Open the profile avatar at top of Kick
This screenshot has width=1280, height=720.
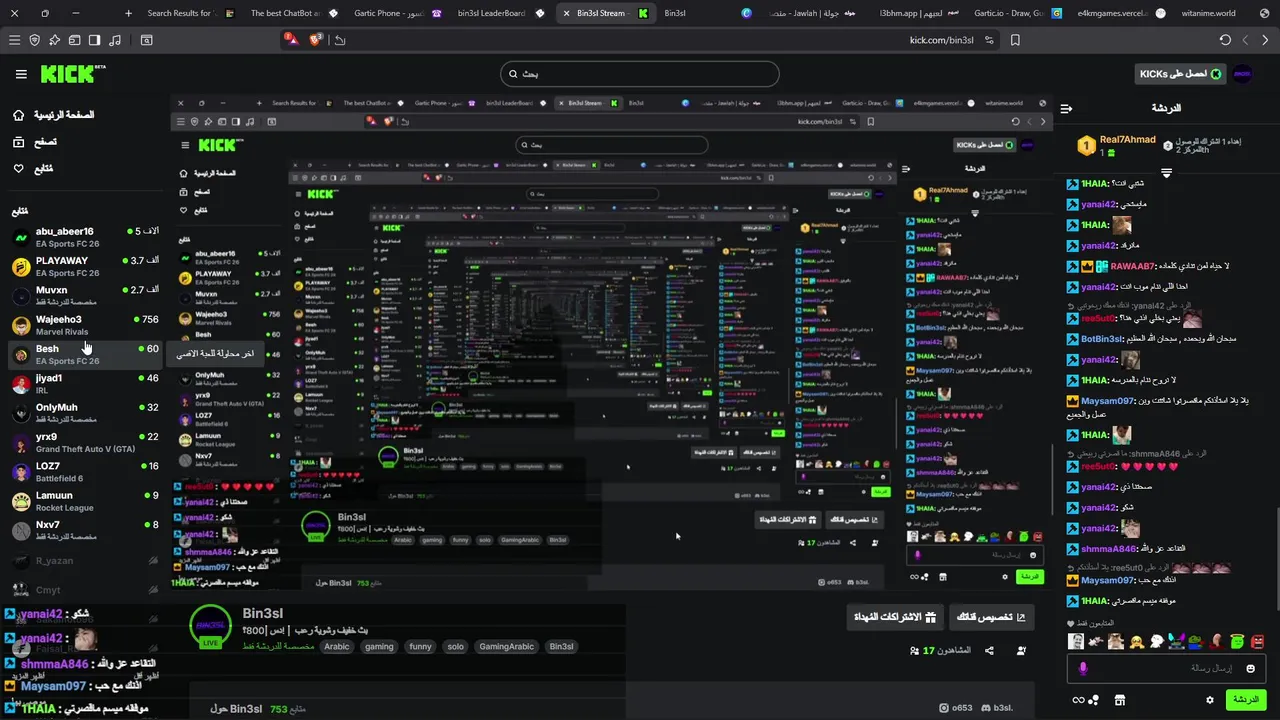(1242, 74)
